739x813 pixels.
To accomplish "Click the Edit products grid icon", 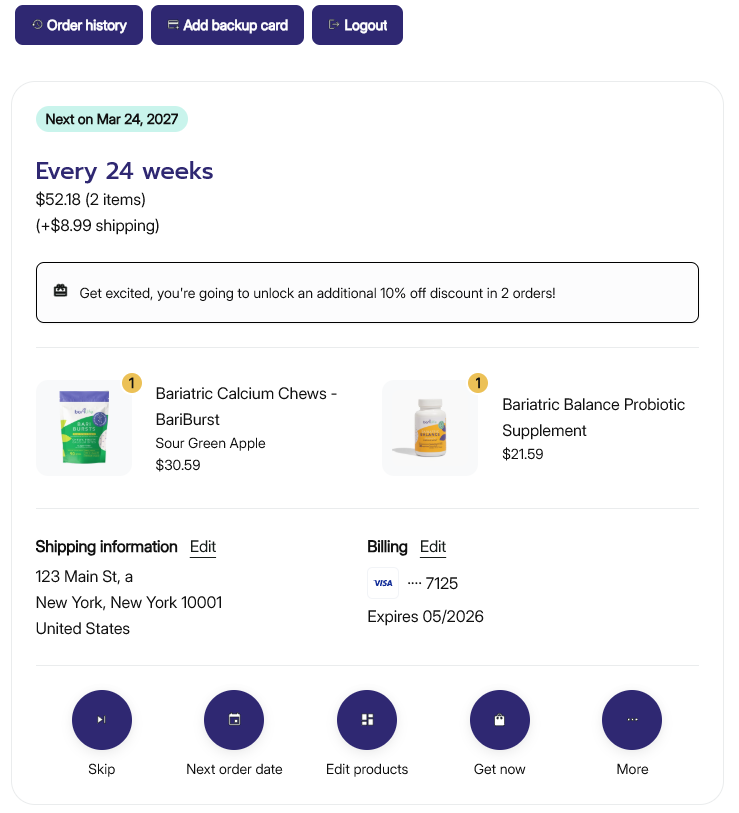I will (367, 720).
